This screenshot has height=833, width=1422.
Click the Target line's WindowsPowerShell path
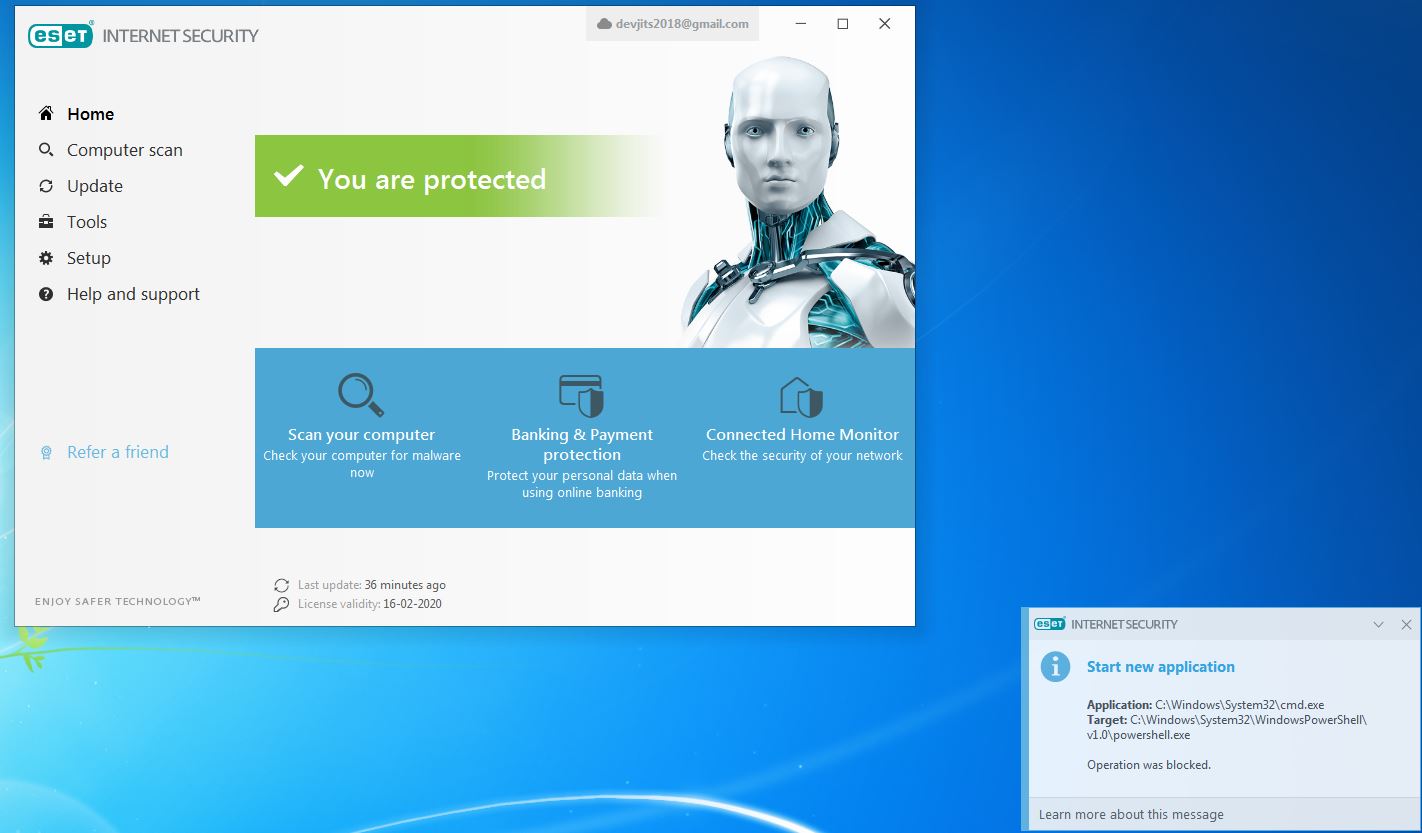tap(1227, 727)
